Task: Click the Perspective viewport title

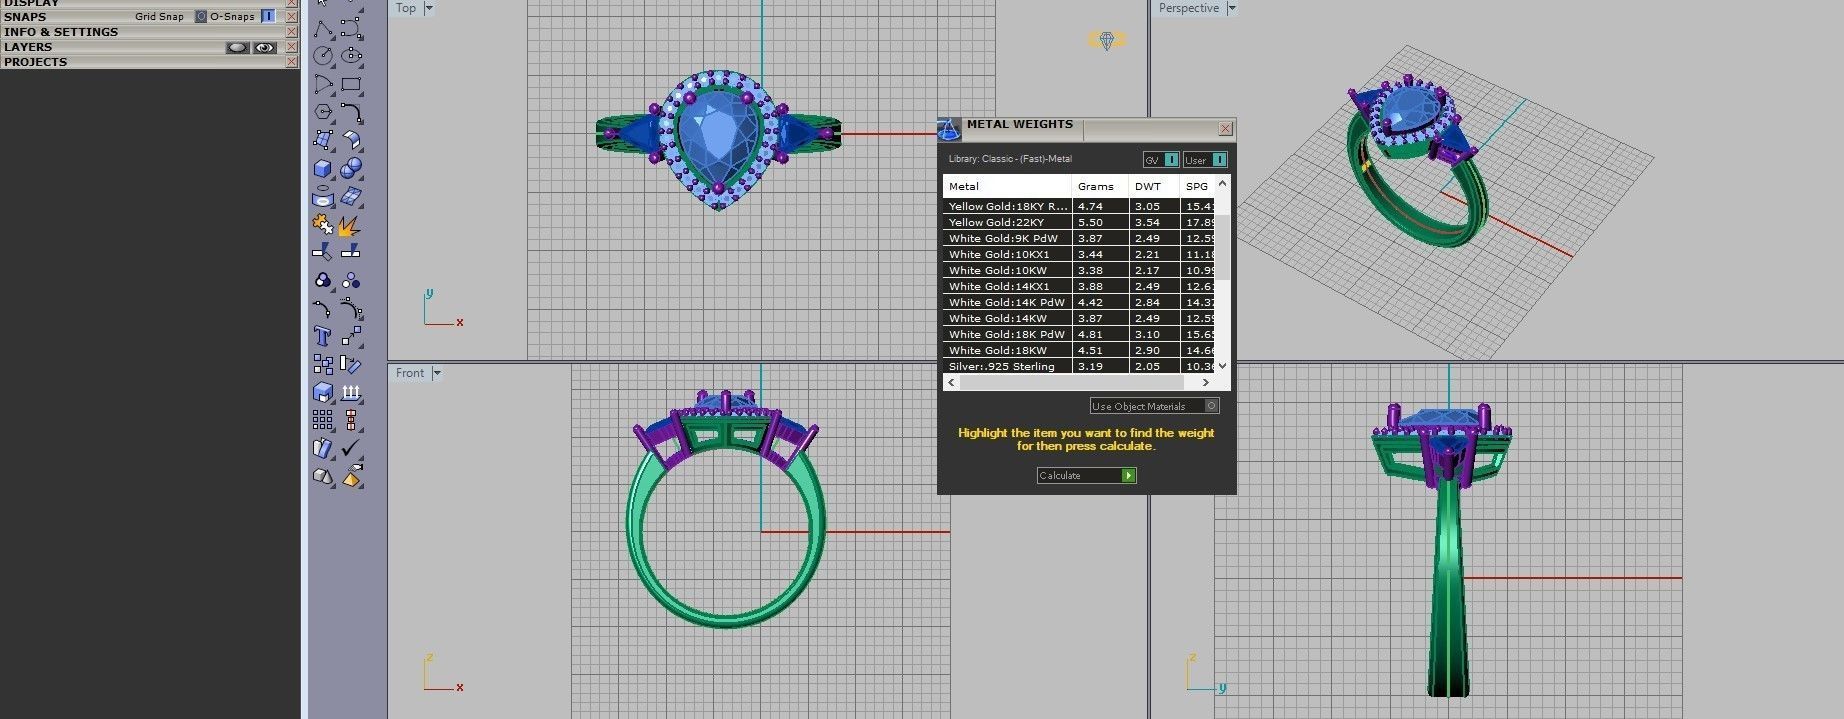Action: pyautogui.click(x=1189, y=8)
